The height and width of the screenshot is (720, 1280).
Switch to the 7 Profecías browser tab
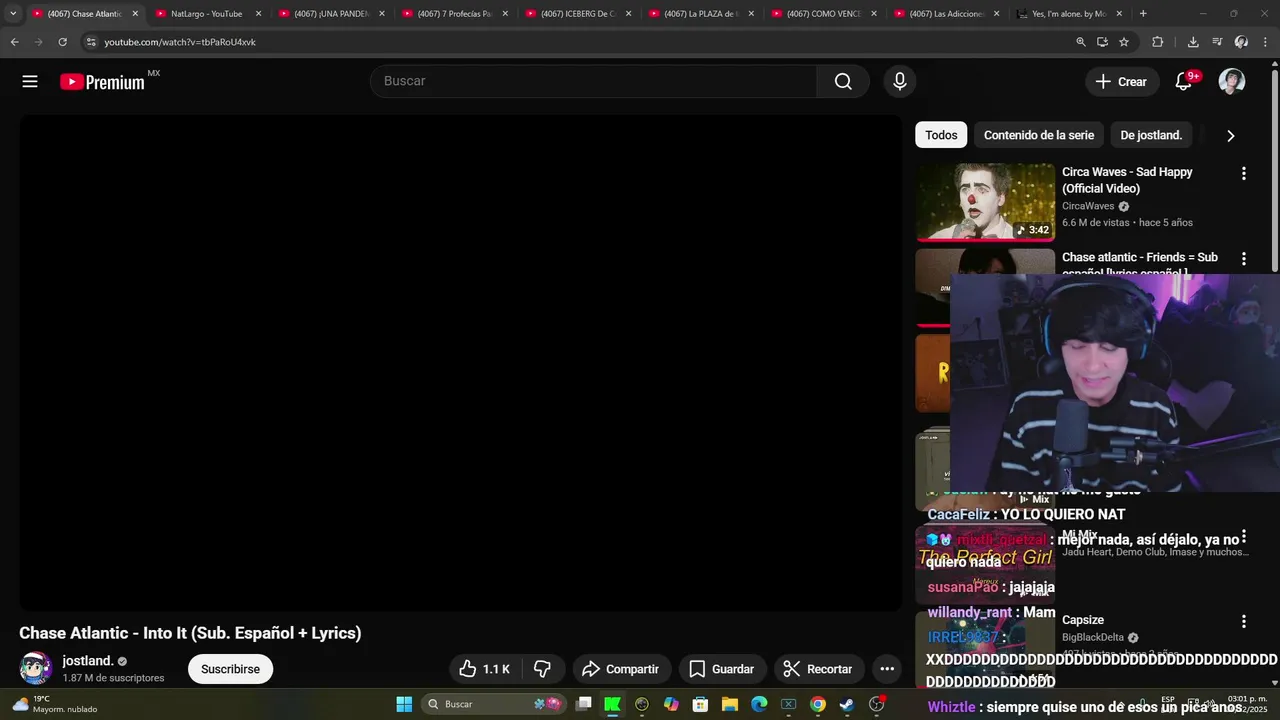[455, 14]
